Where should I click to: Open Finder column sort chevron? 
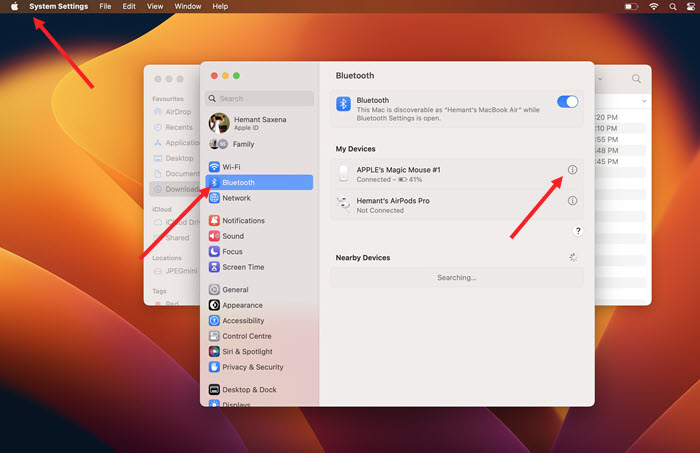644,101
